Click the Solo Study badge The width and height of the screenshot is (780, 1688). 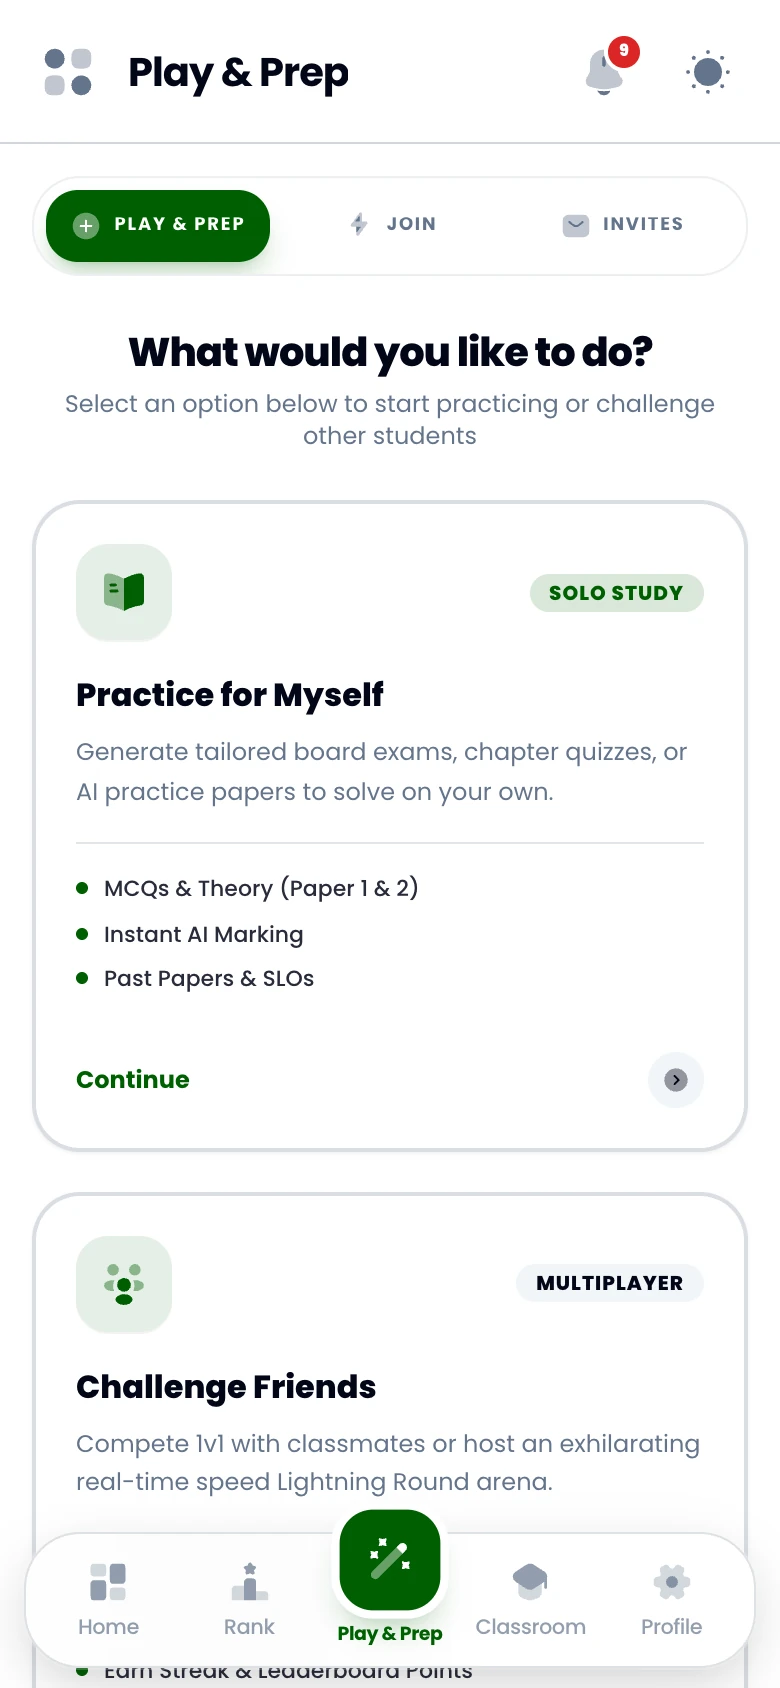(616, 593)
